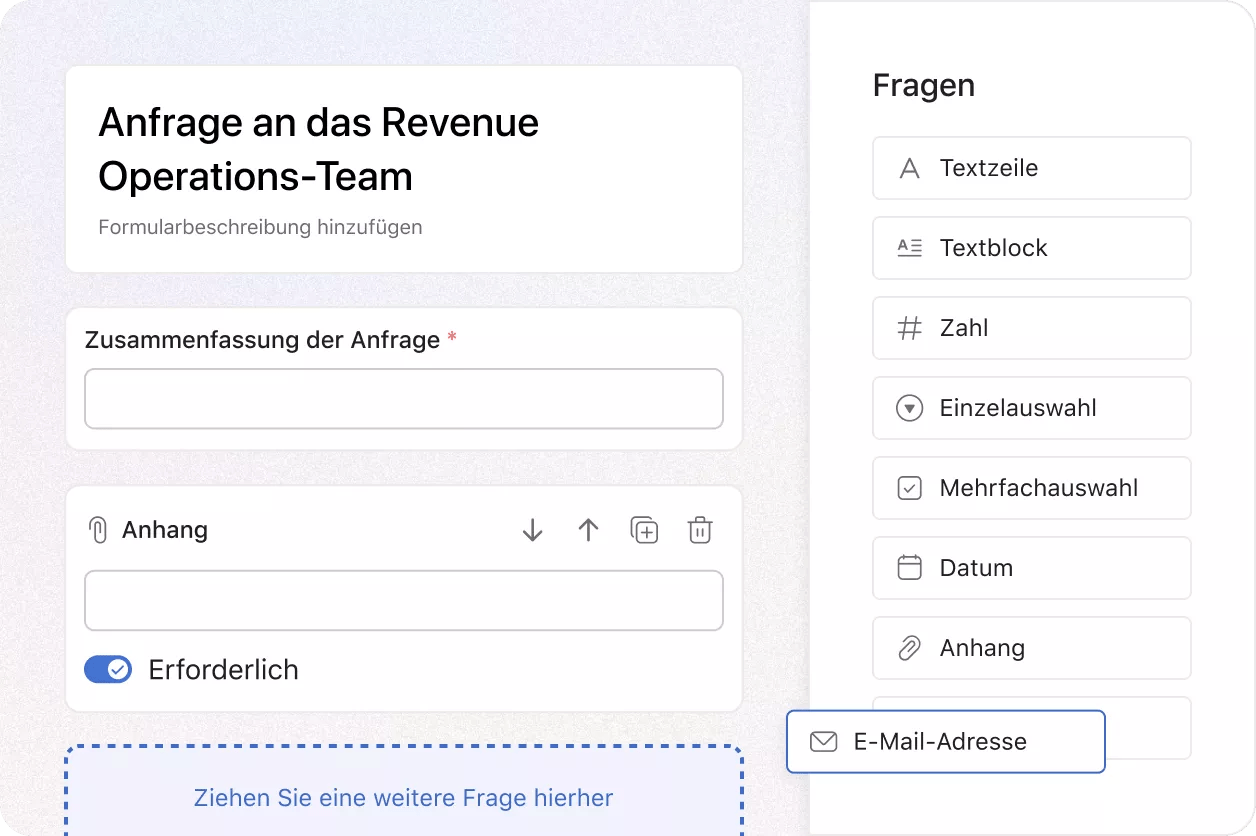This screenshot has height=836, width=1256.
Task: Add a Textblock question
Action: click(x=1031, y=248)
